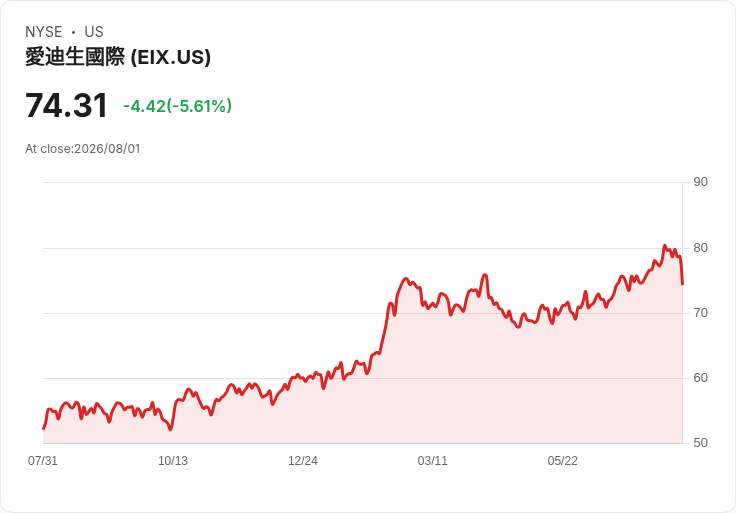Click the chart line start at 07/31
The image size is (736, 513).
[44, 428]
